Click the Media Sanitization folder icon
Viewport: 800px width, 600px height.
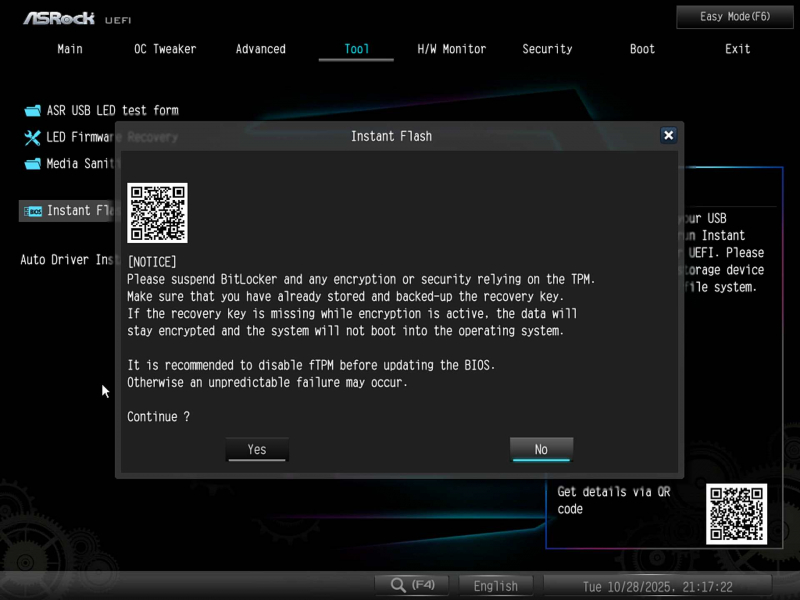coord(32,164)
